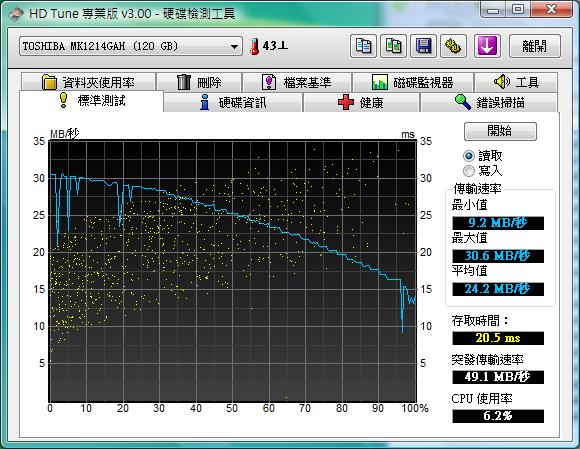Click the save screenshot floppy disk icon
Screen dimensions: 580x449
[x=424, y=46]
